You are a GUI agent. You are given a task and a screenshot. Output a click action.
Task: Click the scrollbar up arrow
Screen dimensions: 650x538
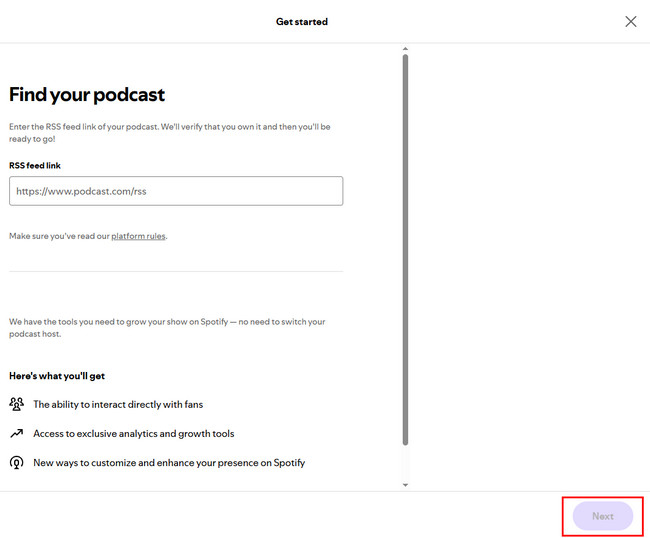405,49
